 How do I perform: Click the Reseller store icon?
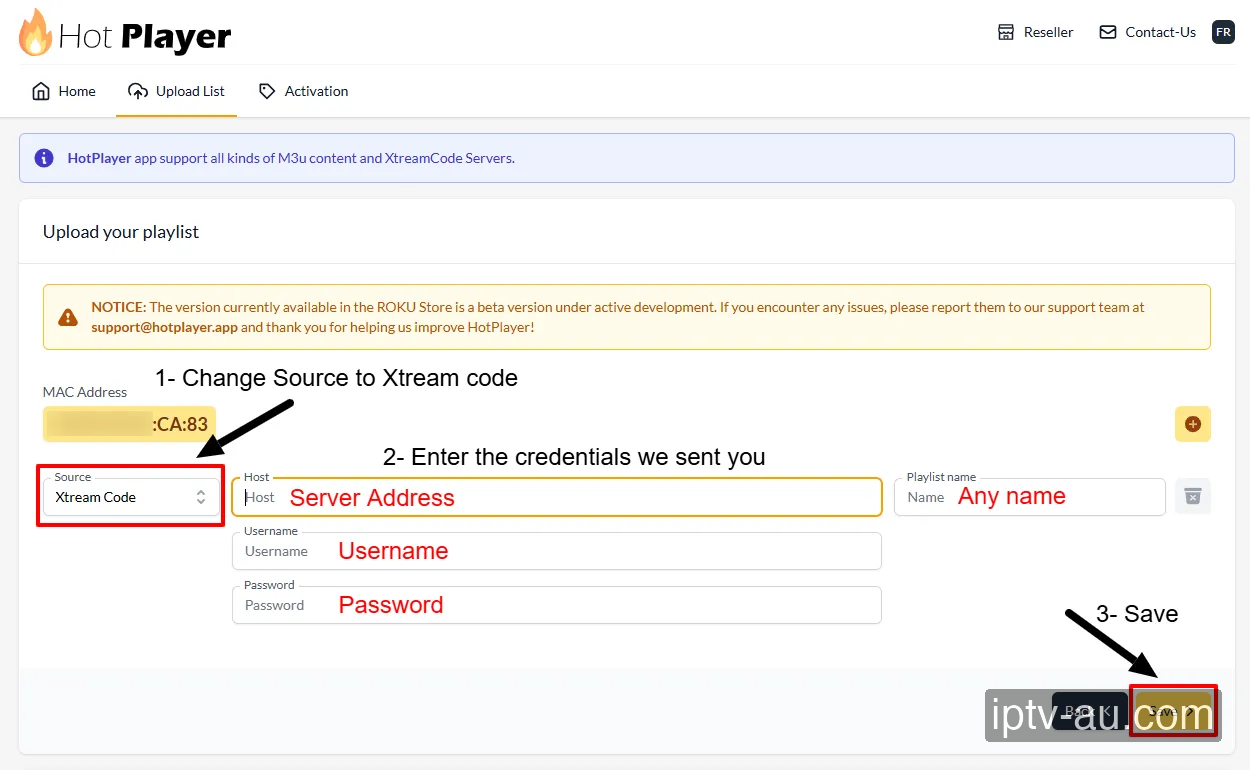pos(1006,32)
